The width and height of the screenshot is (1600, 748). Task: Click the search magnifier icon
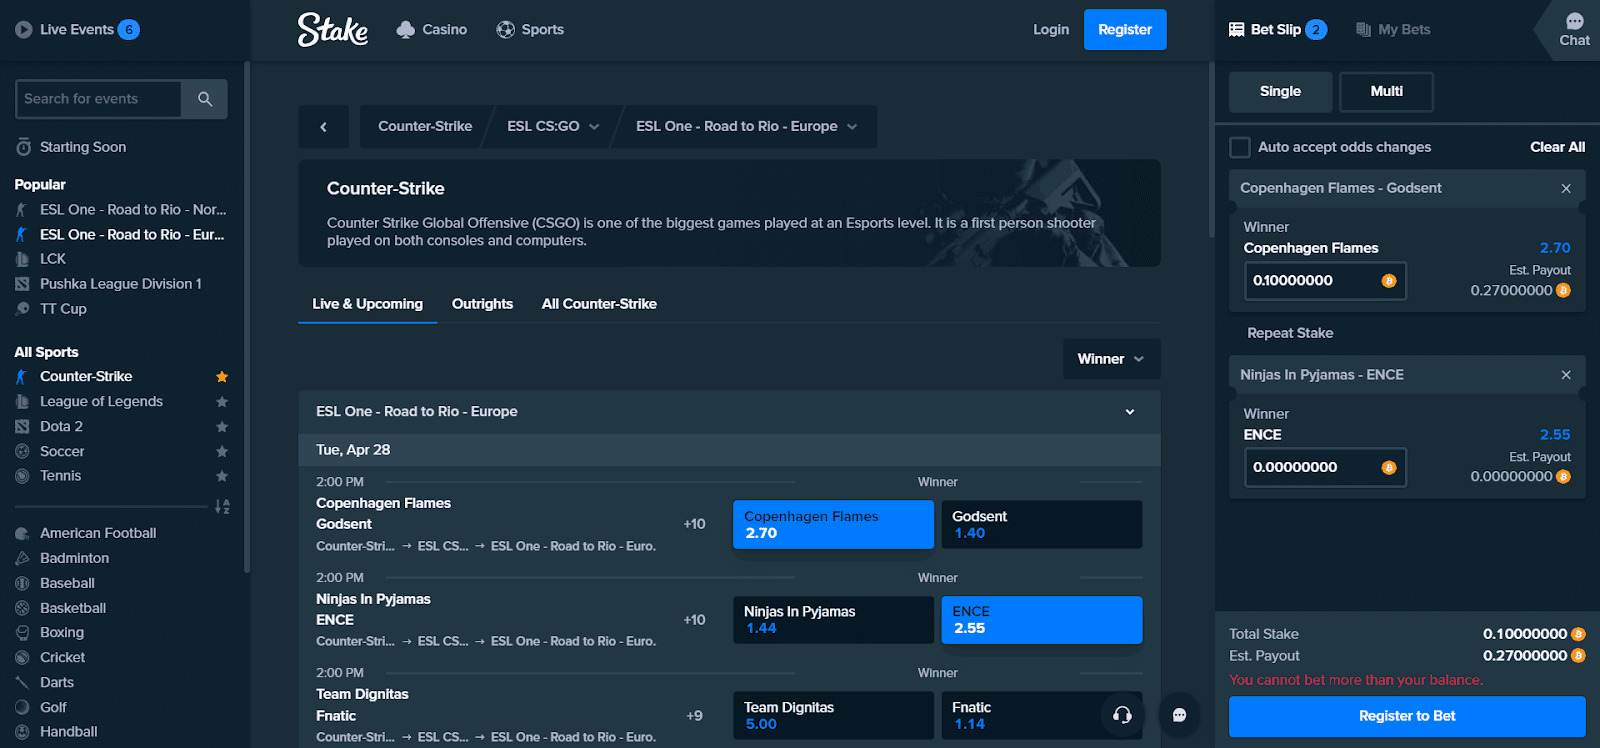pyautogui.click(x=204, y=99)
